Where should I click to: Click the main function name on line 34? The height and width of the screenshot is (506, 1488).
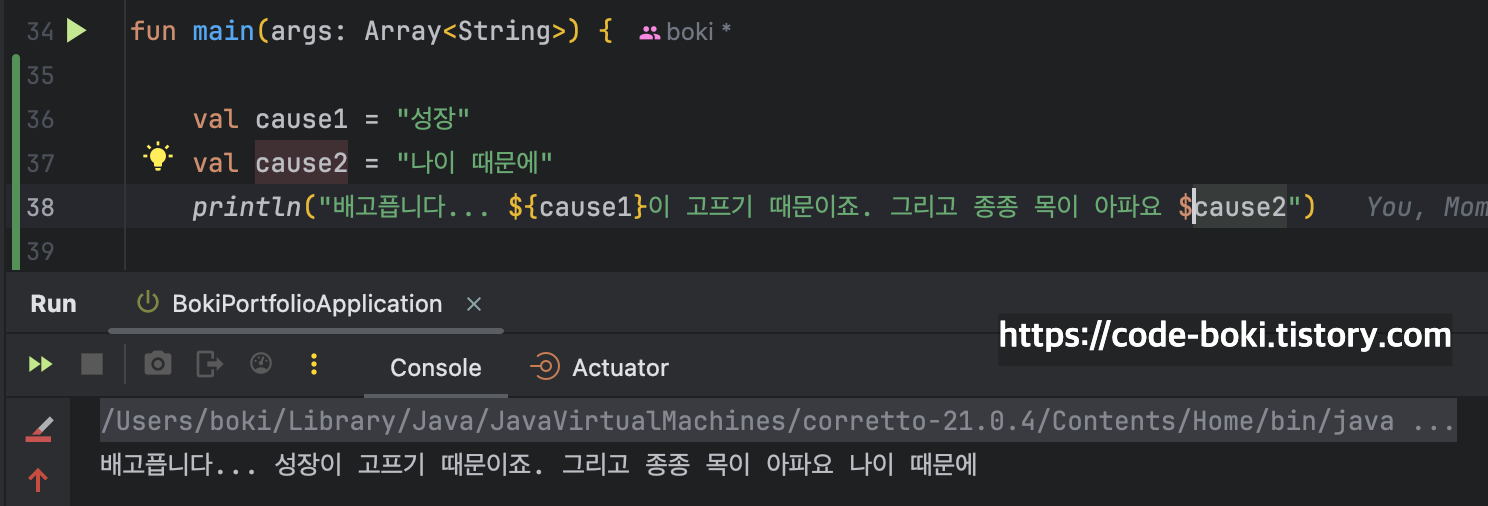224,32
